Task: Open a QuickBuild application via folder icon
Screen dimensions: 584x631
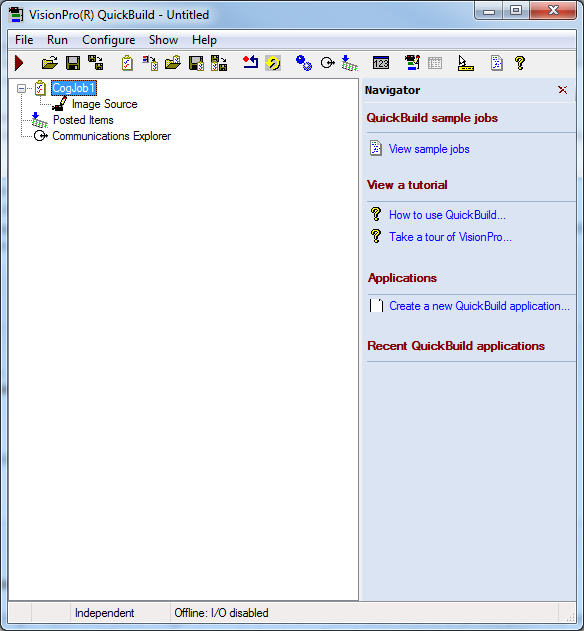Action: click(x=50, y=63)
